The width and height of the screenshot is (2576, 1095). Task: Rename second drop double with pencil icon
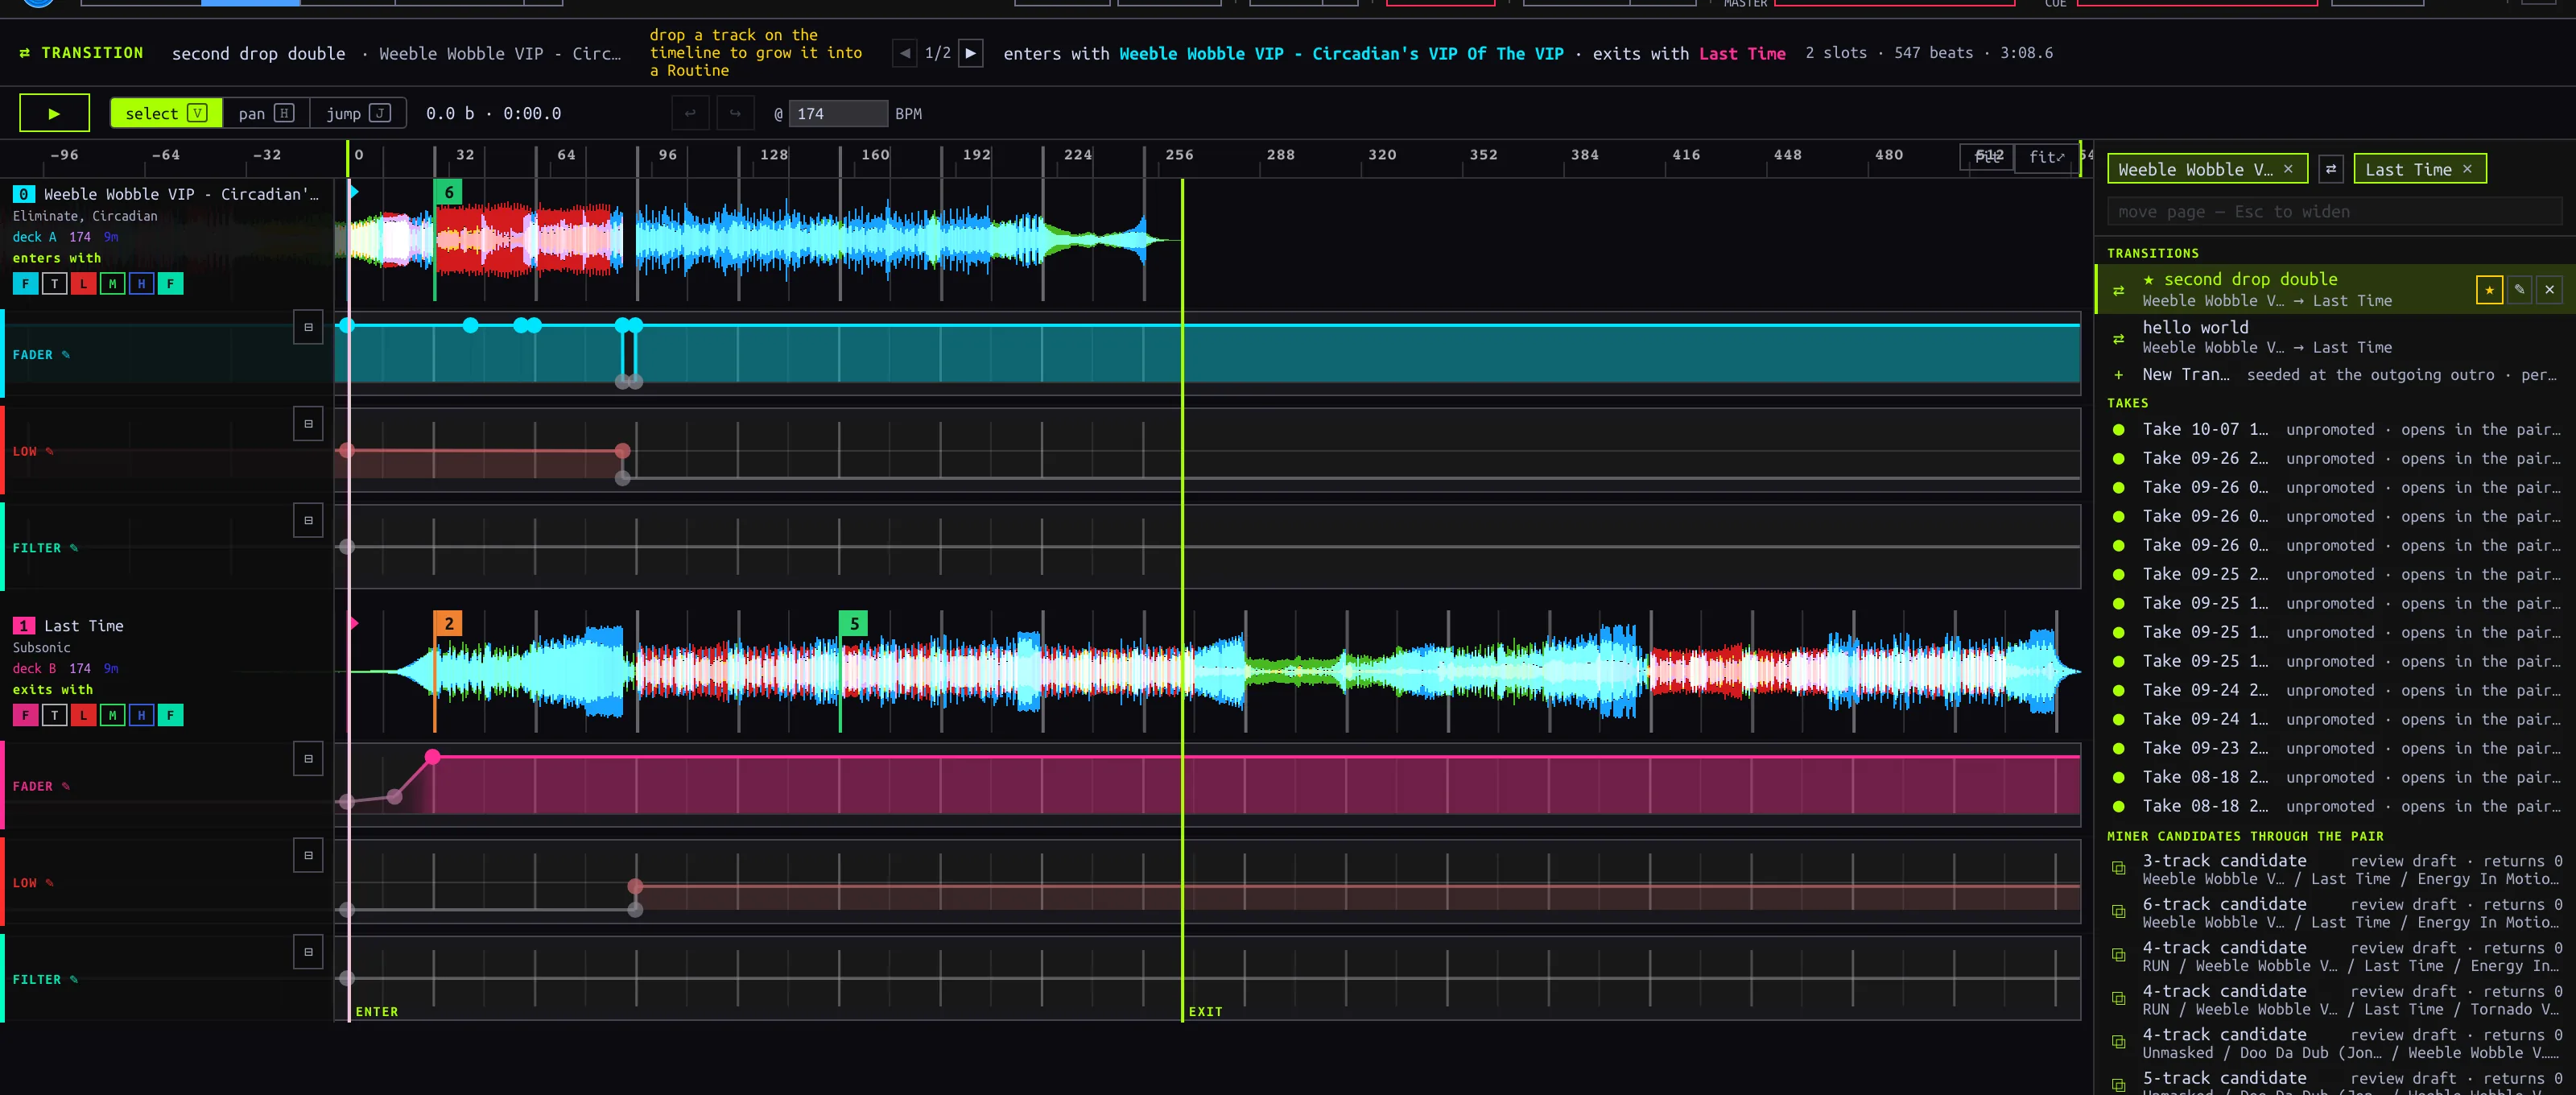point(2520,290)
